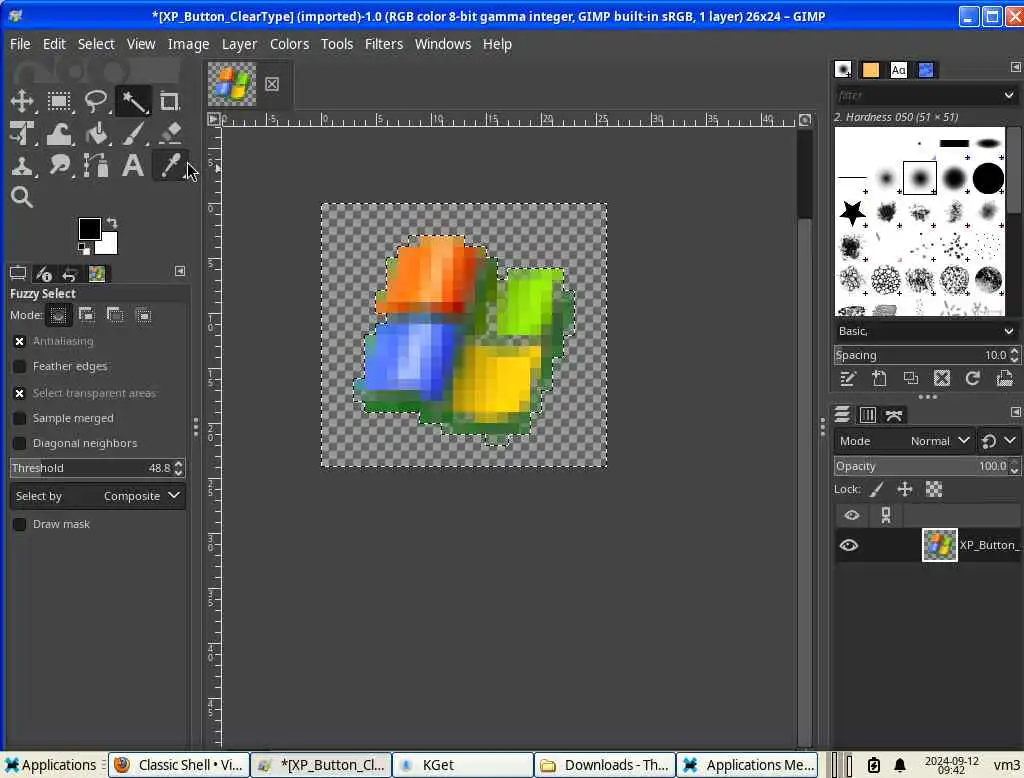
Task: Switch to KGet in taskbar
Action: click(462, 765)
